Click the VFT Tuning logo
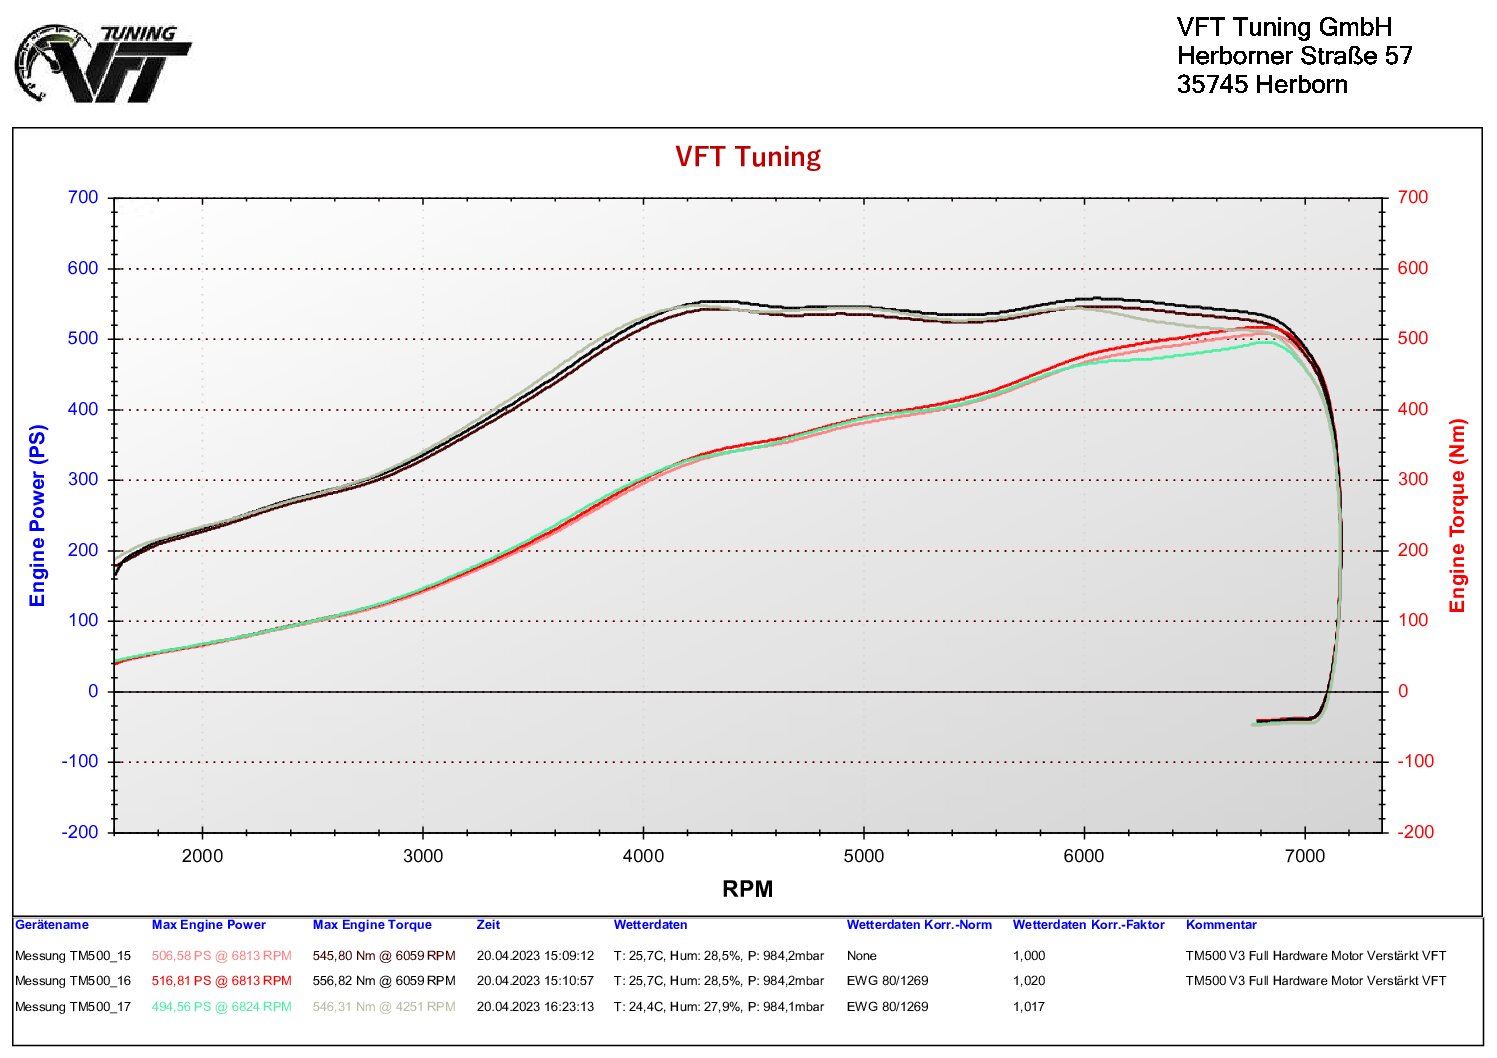Screen dimensions: 1497x1058 tap(103, 64)
